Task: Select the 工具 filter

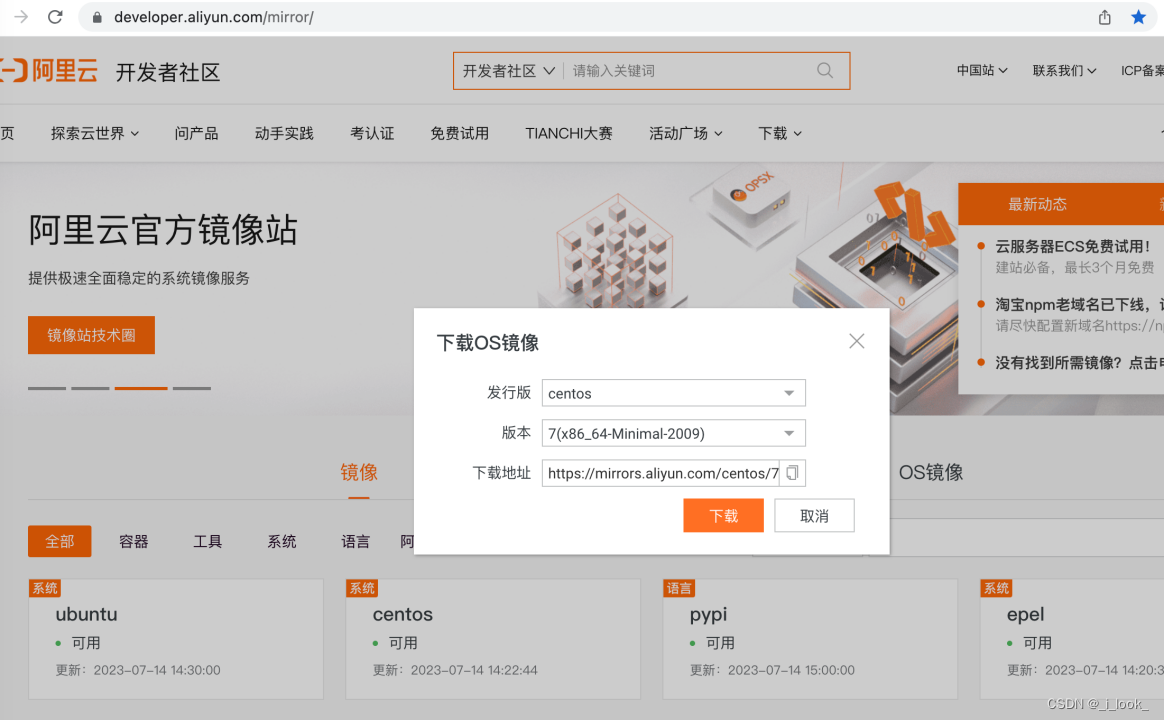Action: [x=208, y=541]
